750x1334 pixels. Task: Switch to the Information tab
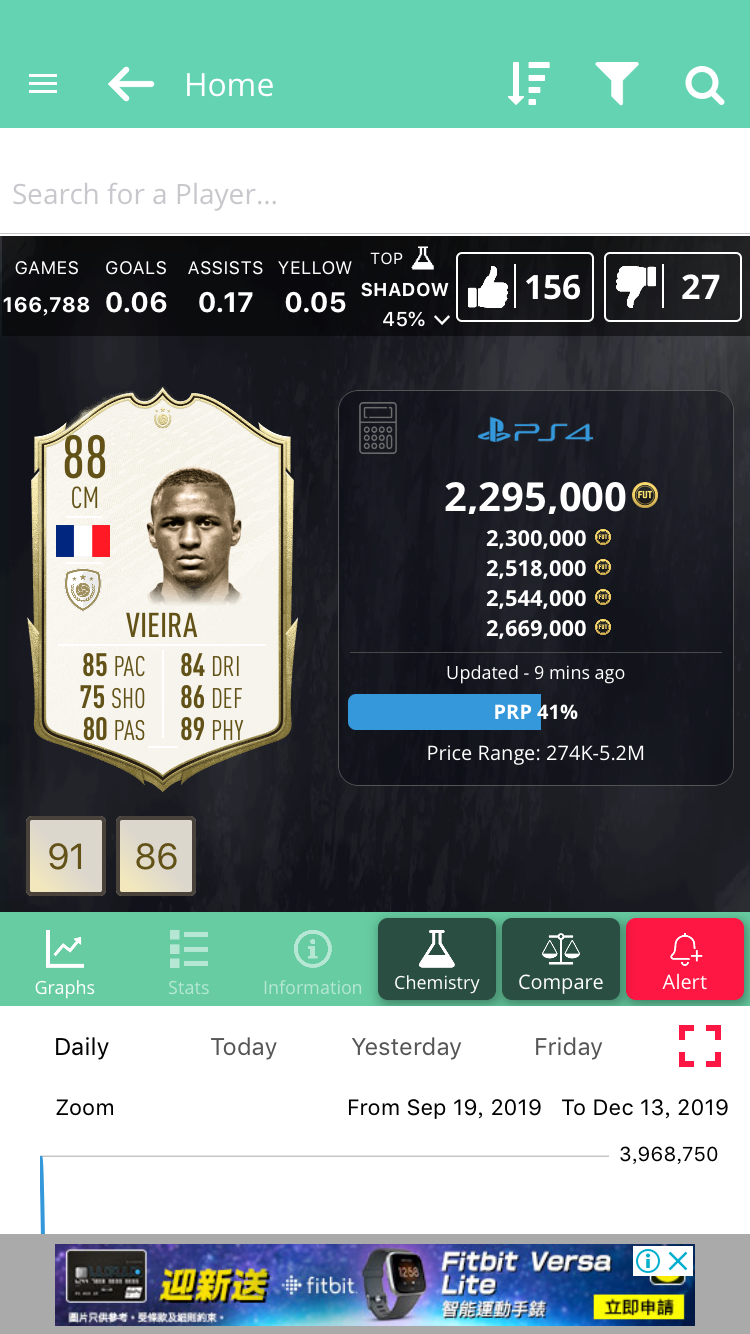tap(312, 962)
